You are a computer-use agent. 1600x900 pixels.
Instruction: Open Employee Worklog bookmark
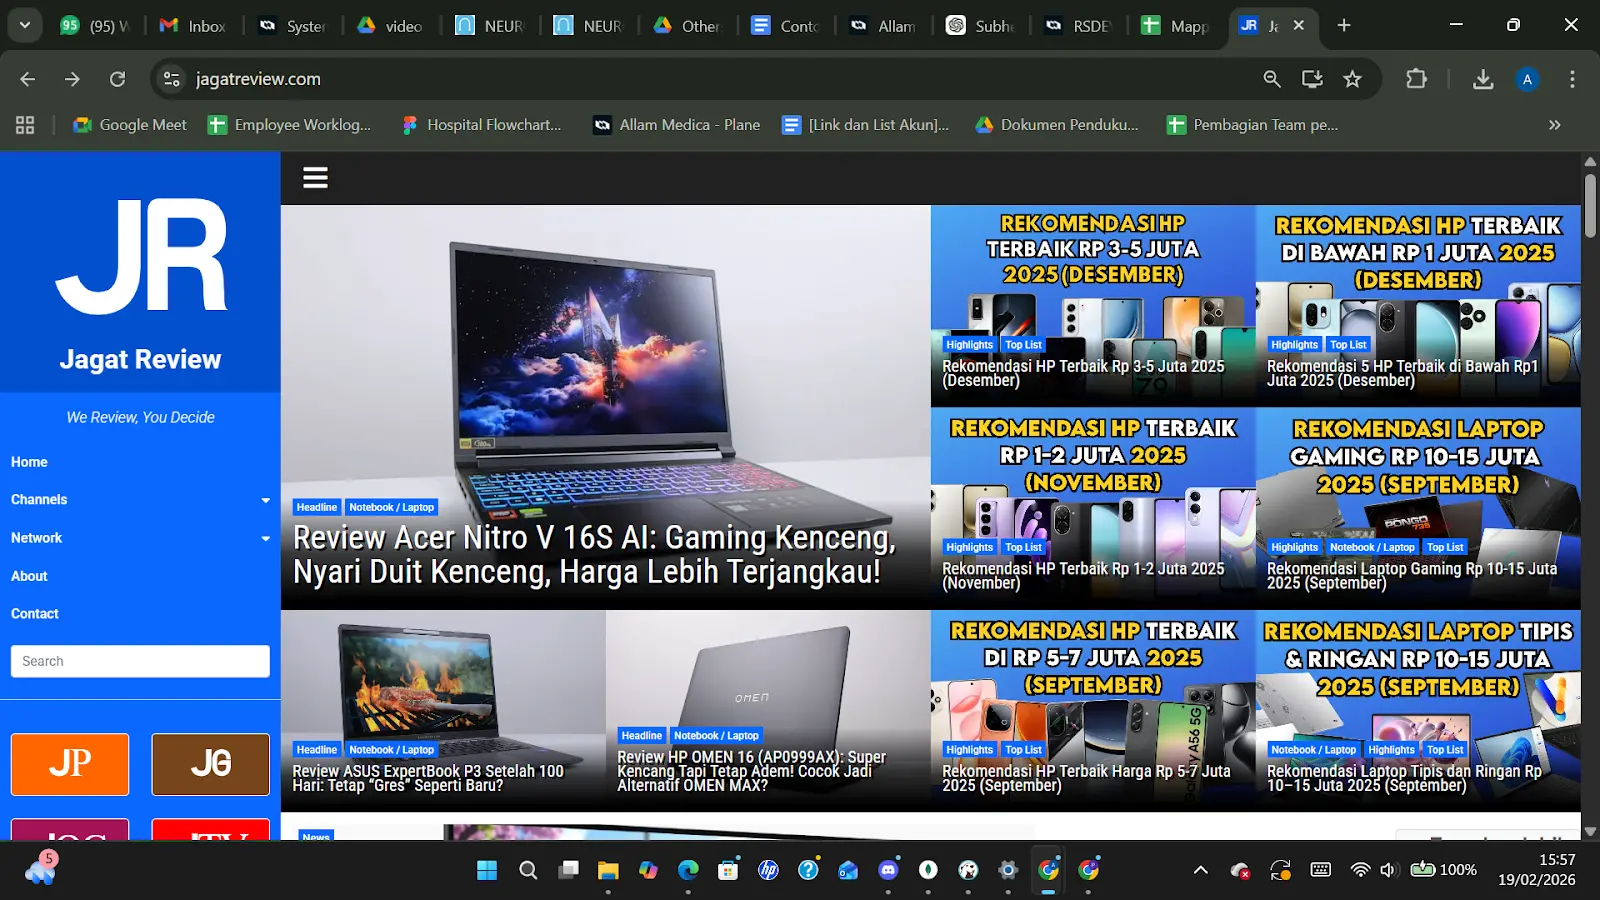pyautogui.click(x=290, y=125)
